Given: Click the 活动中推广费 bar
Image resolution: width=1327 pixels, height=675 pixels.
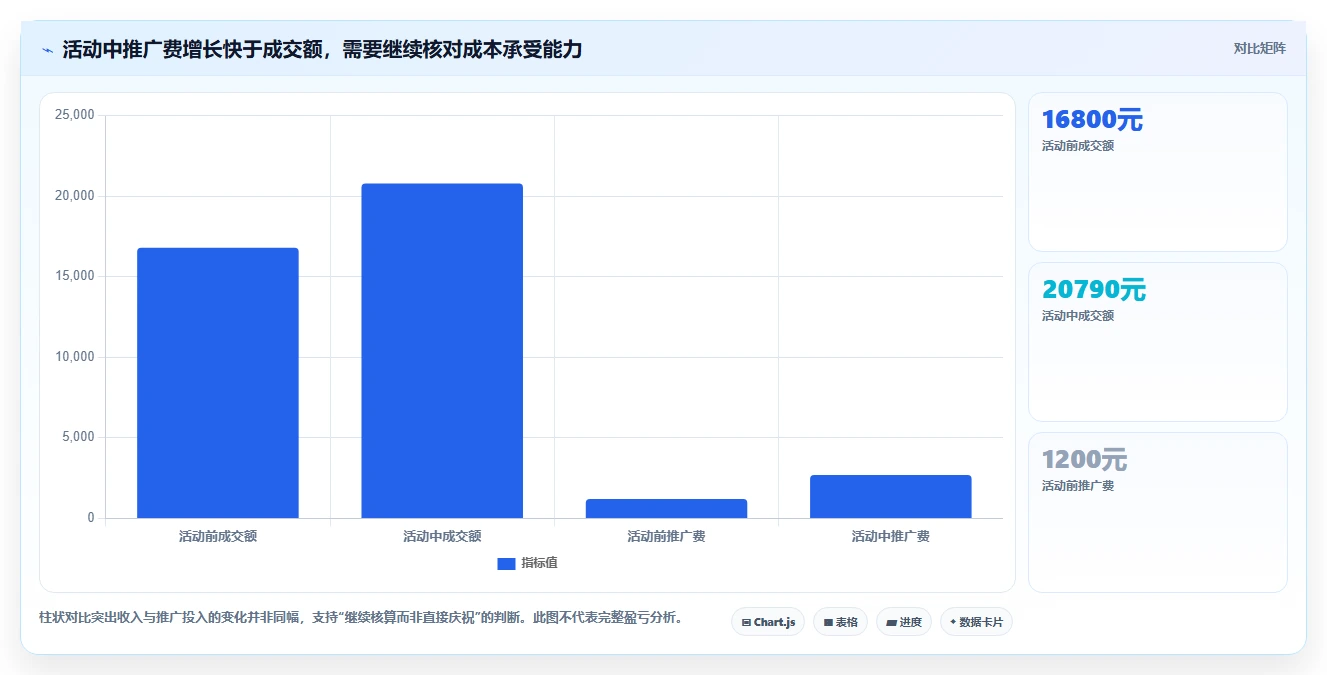Looking at the screenshot, I should [890, 496].
